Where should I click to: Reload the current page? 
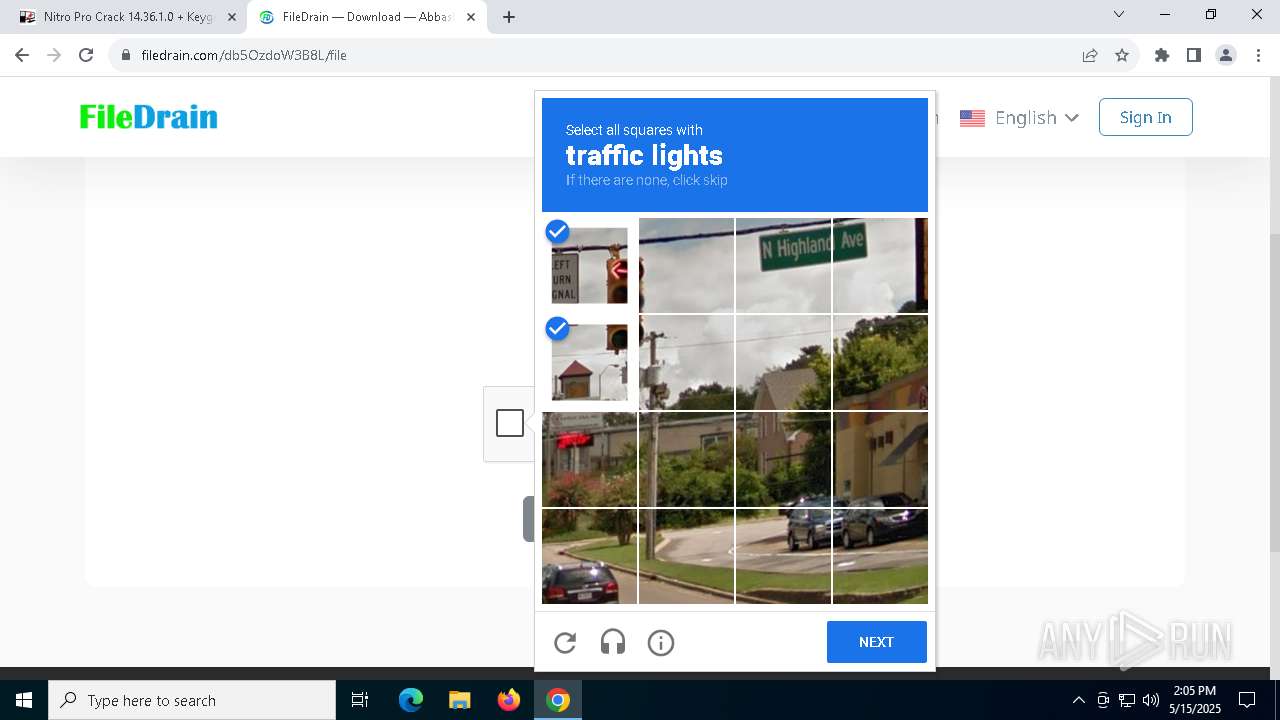[x=86, y=55]
